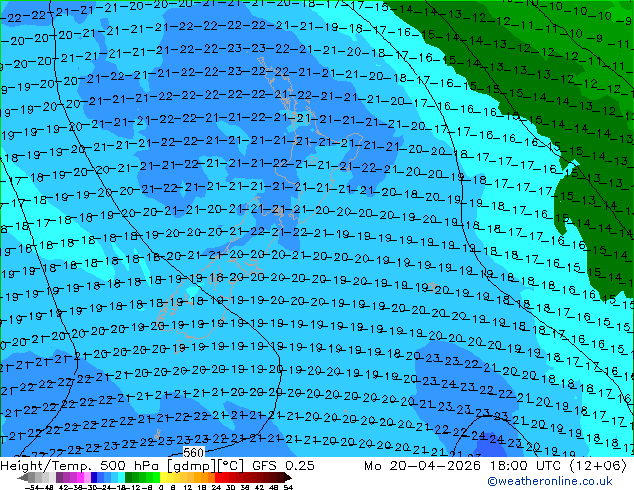Click the bright red segment of the color scale

218,477
